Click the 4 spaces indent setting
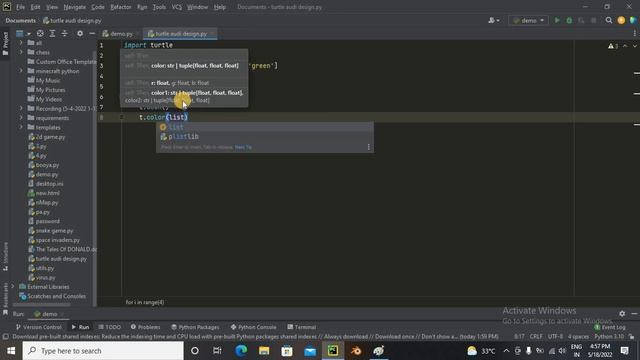Image resolution: width=640 pixels, height=360 pixels. click(x=578, y=337)
